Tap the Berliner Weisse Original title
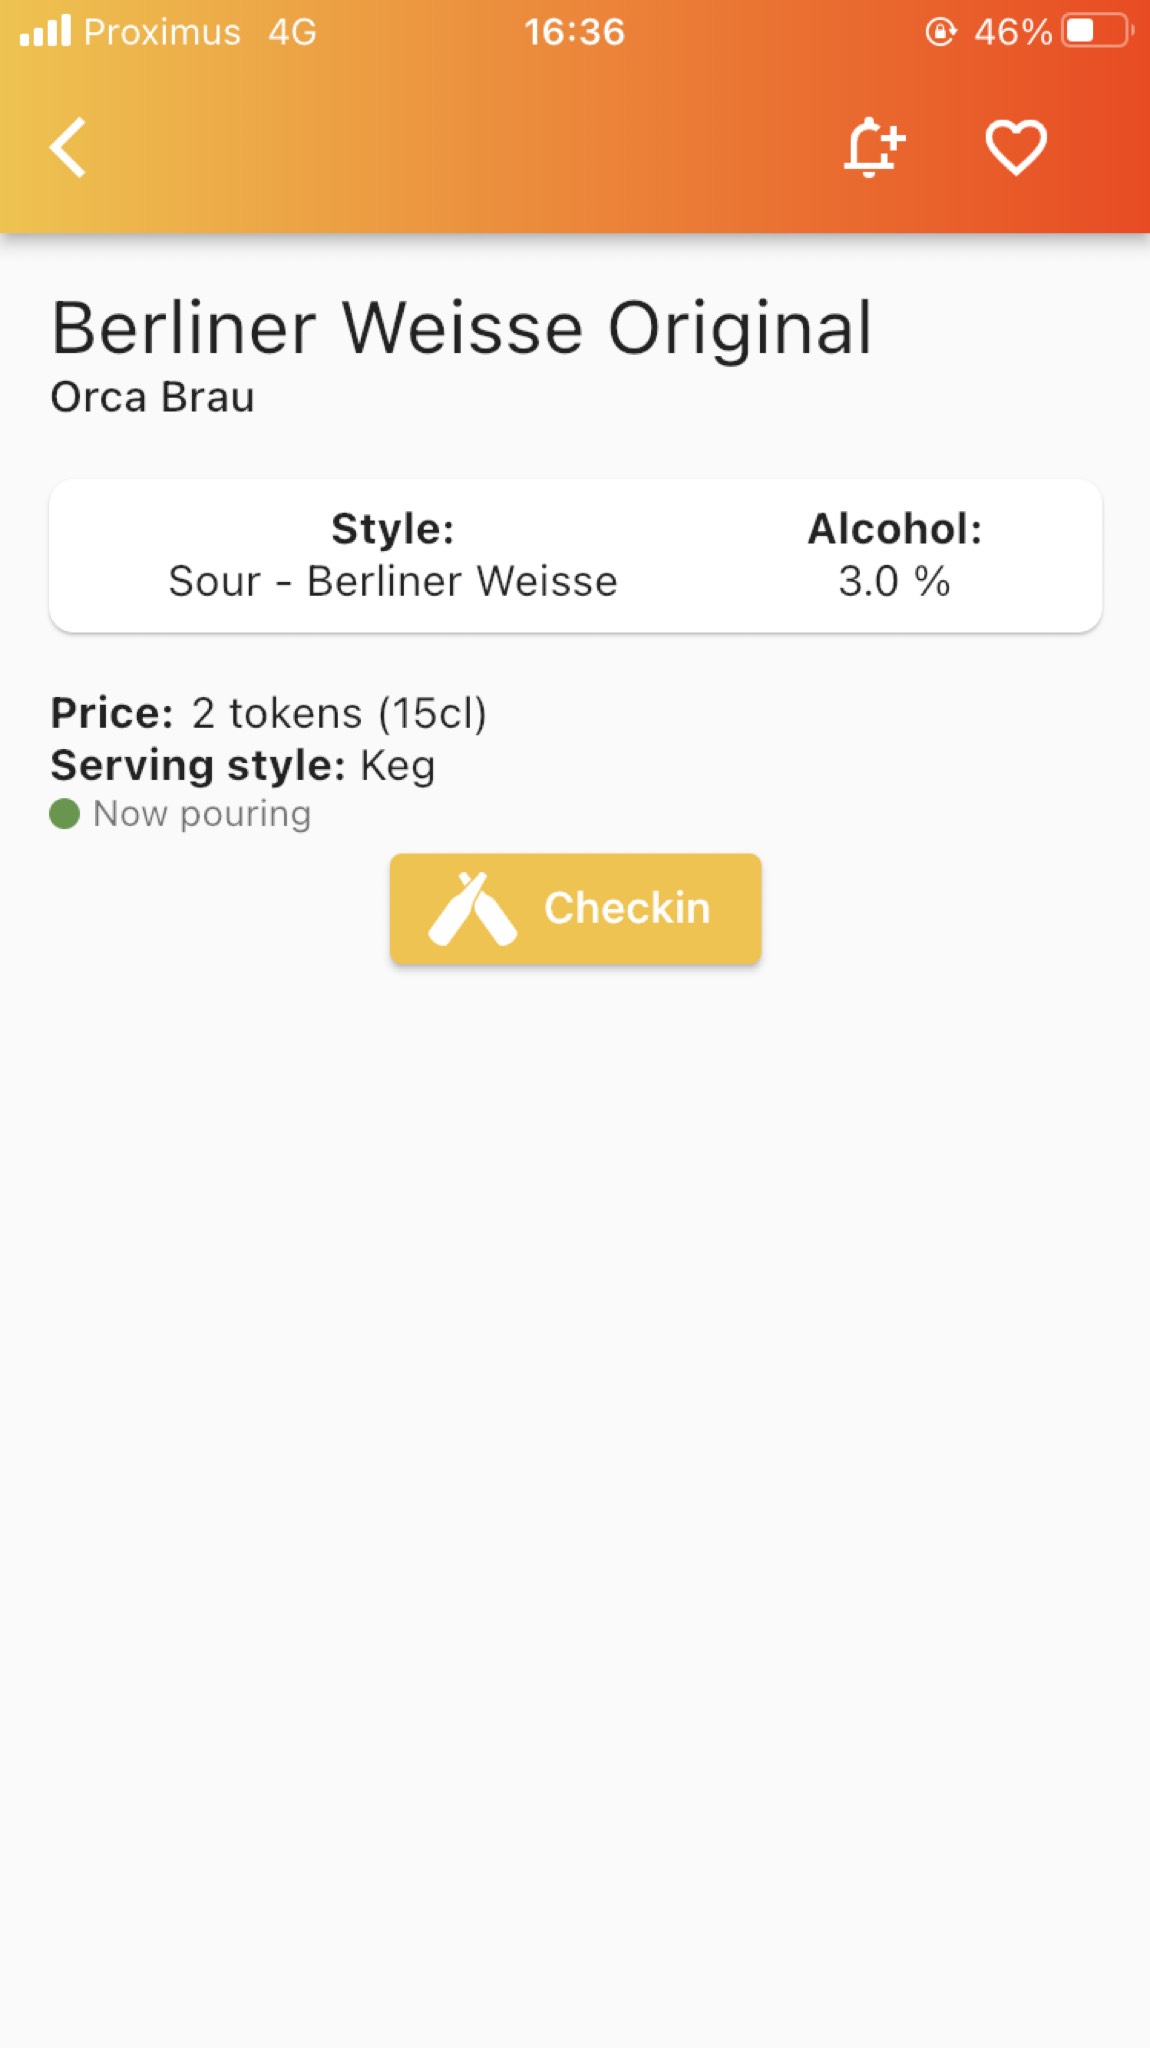 click(461, 328)
